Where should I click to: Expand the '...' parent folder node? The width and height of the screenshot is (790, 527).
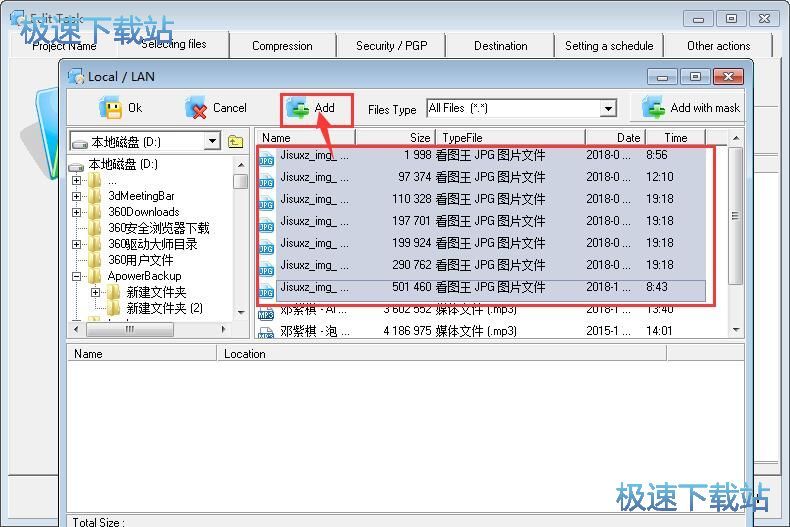coord(77,180)
